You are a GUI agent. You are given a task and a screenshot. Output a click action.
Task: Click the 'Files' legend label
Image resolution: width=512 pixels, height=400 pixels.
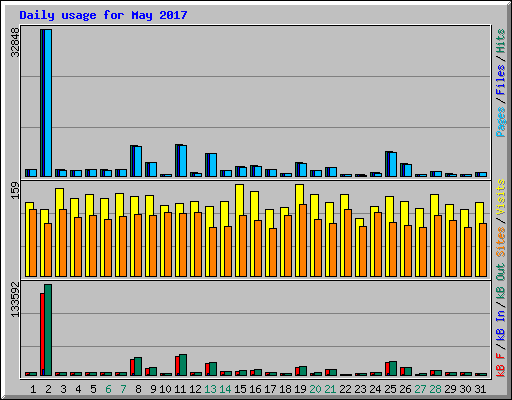500,79
